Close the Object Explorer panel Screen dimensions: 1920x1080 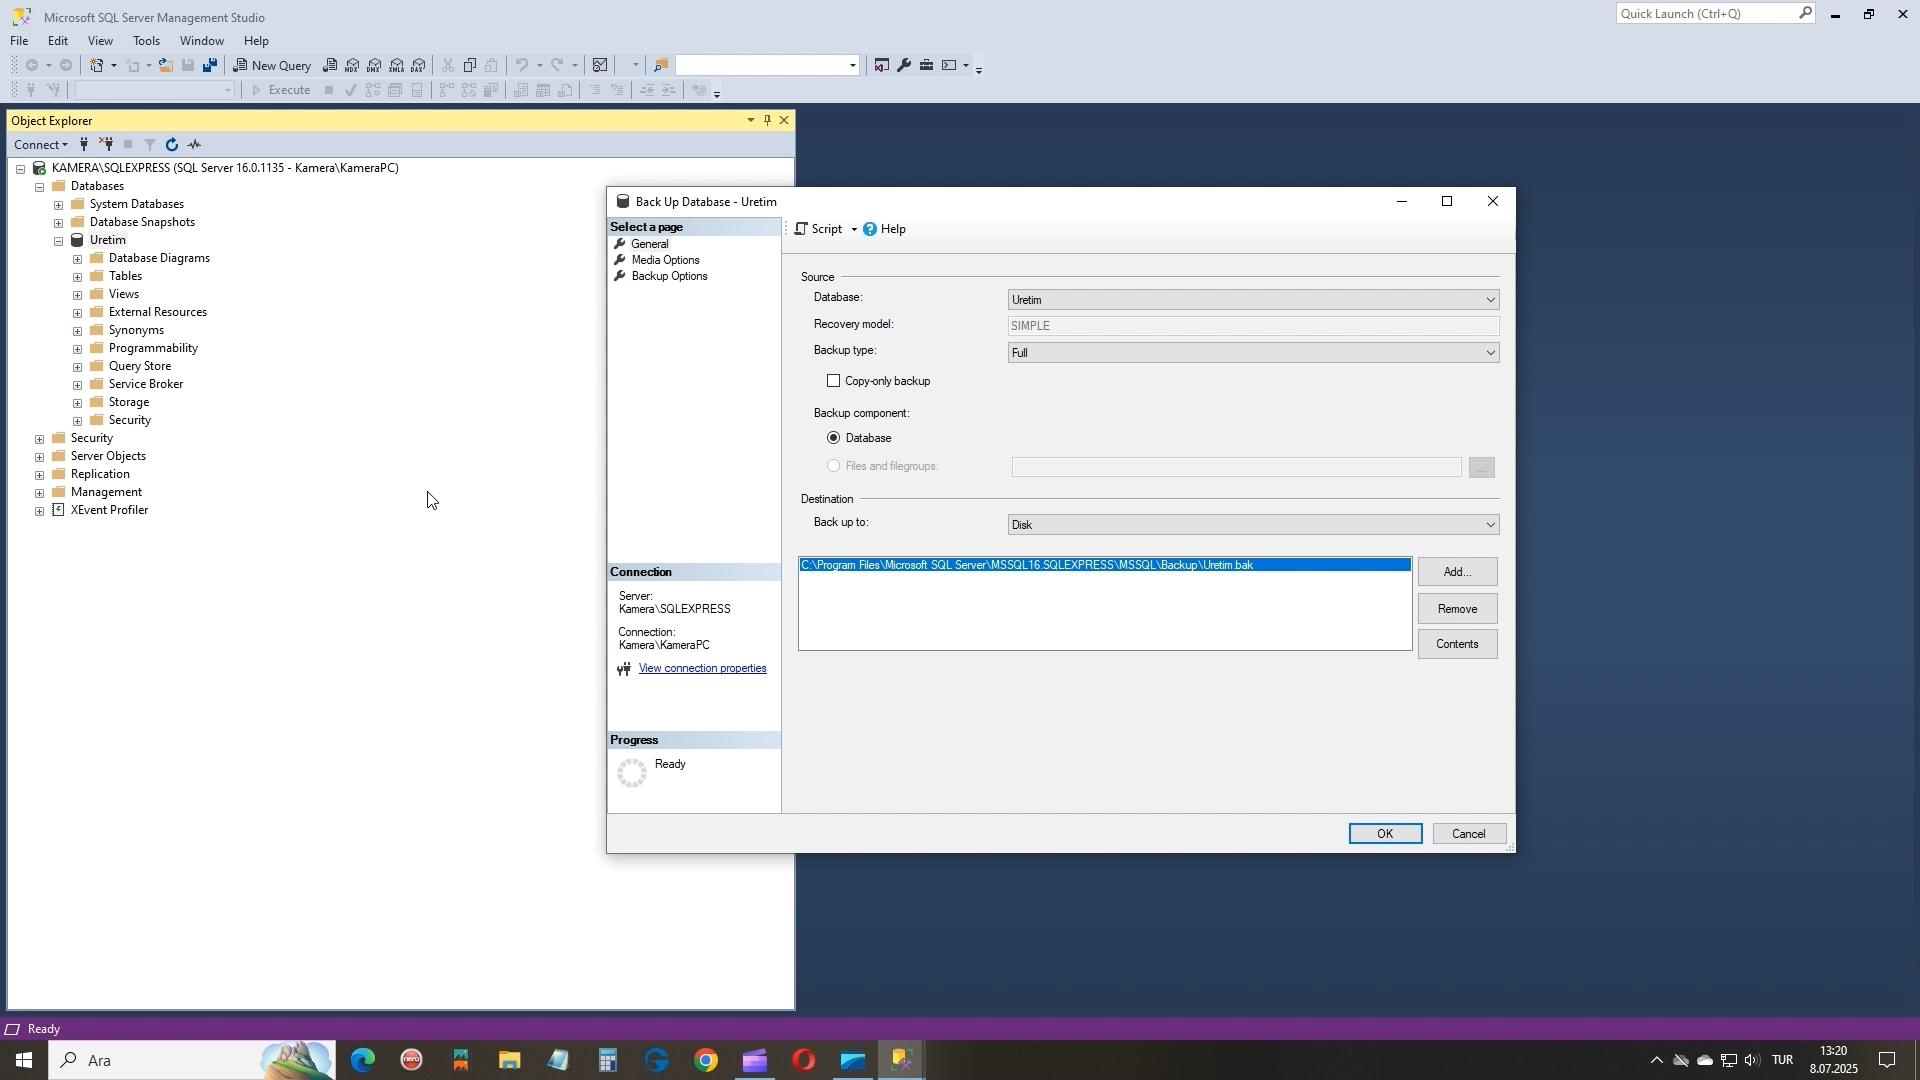click(784, 120)
